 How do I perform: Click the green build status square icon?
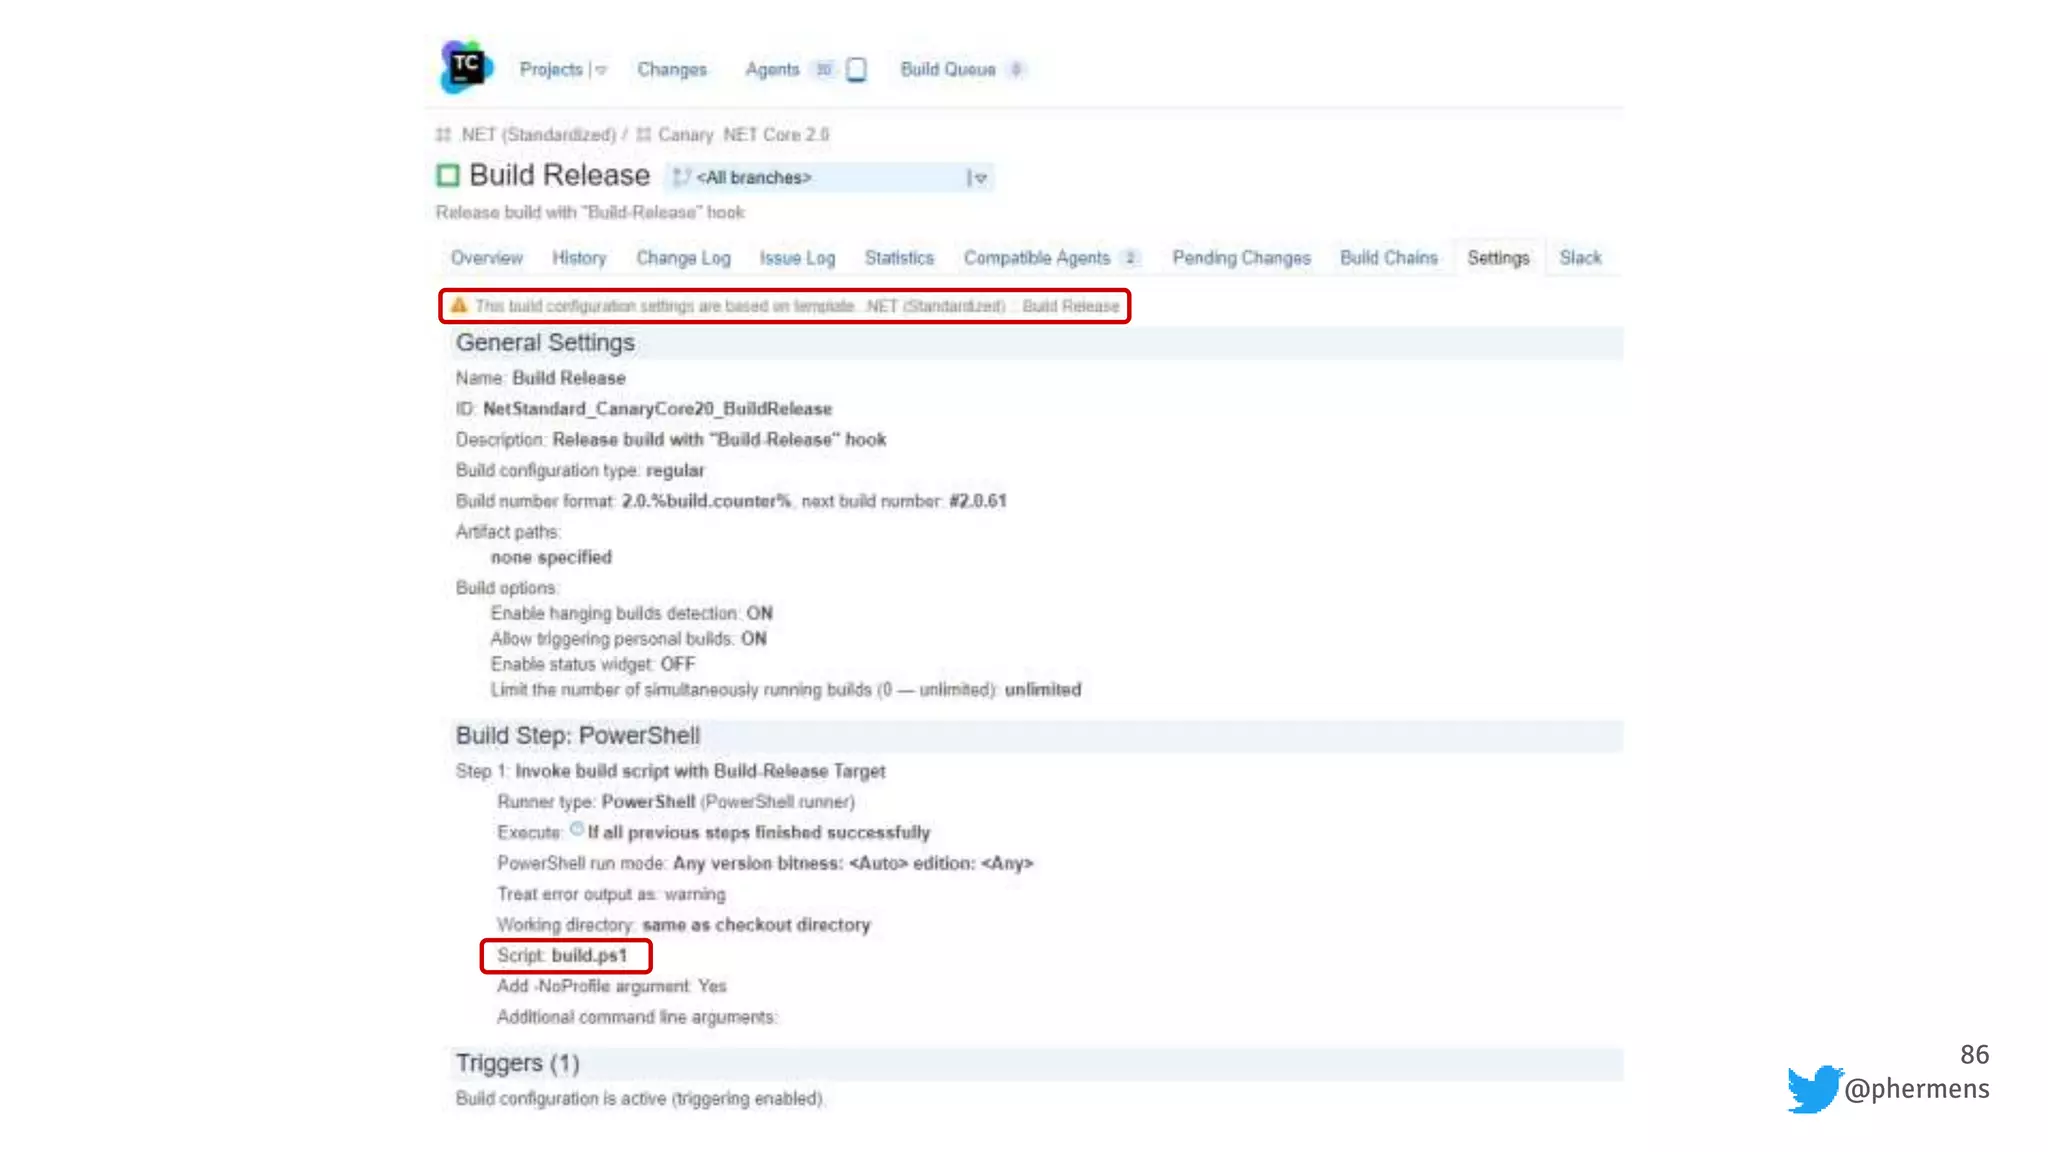pyautogui.click(x=448, y=176)
